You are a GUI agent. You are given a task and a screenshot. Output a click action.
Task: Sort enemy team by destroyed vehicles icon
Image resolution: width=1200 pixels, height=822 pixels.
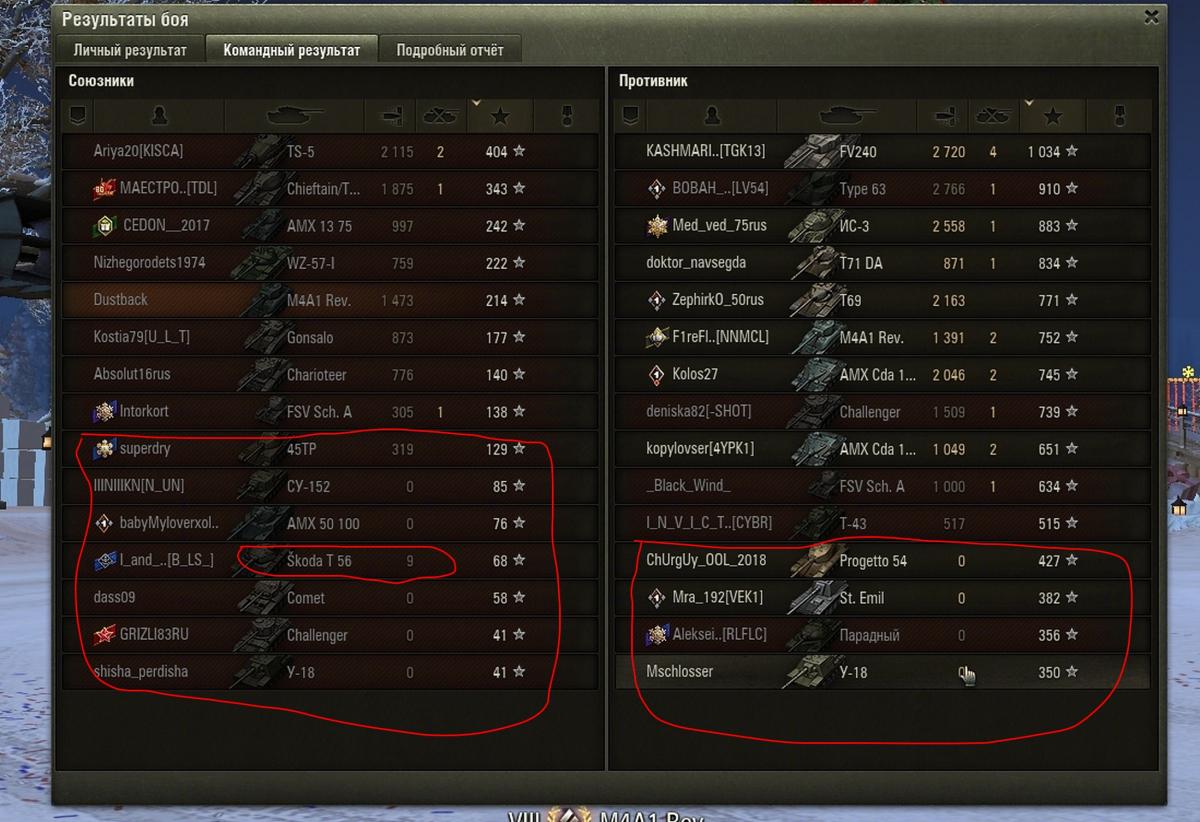[994, 117]
